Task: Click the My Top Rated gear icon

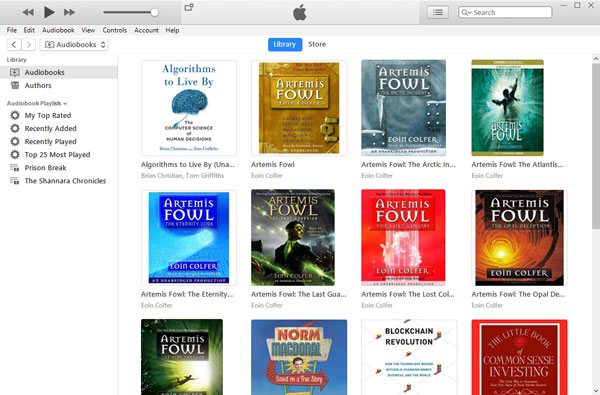Action: coord(15,115)
